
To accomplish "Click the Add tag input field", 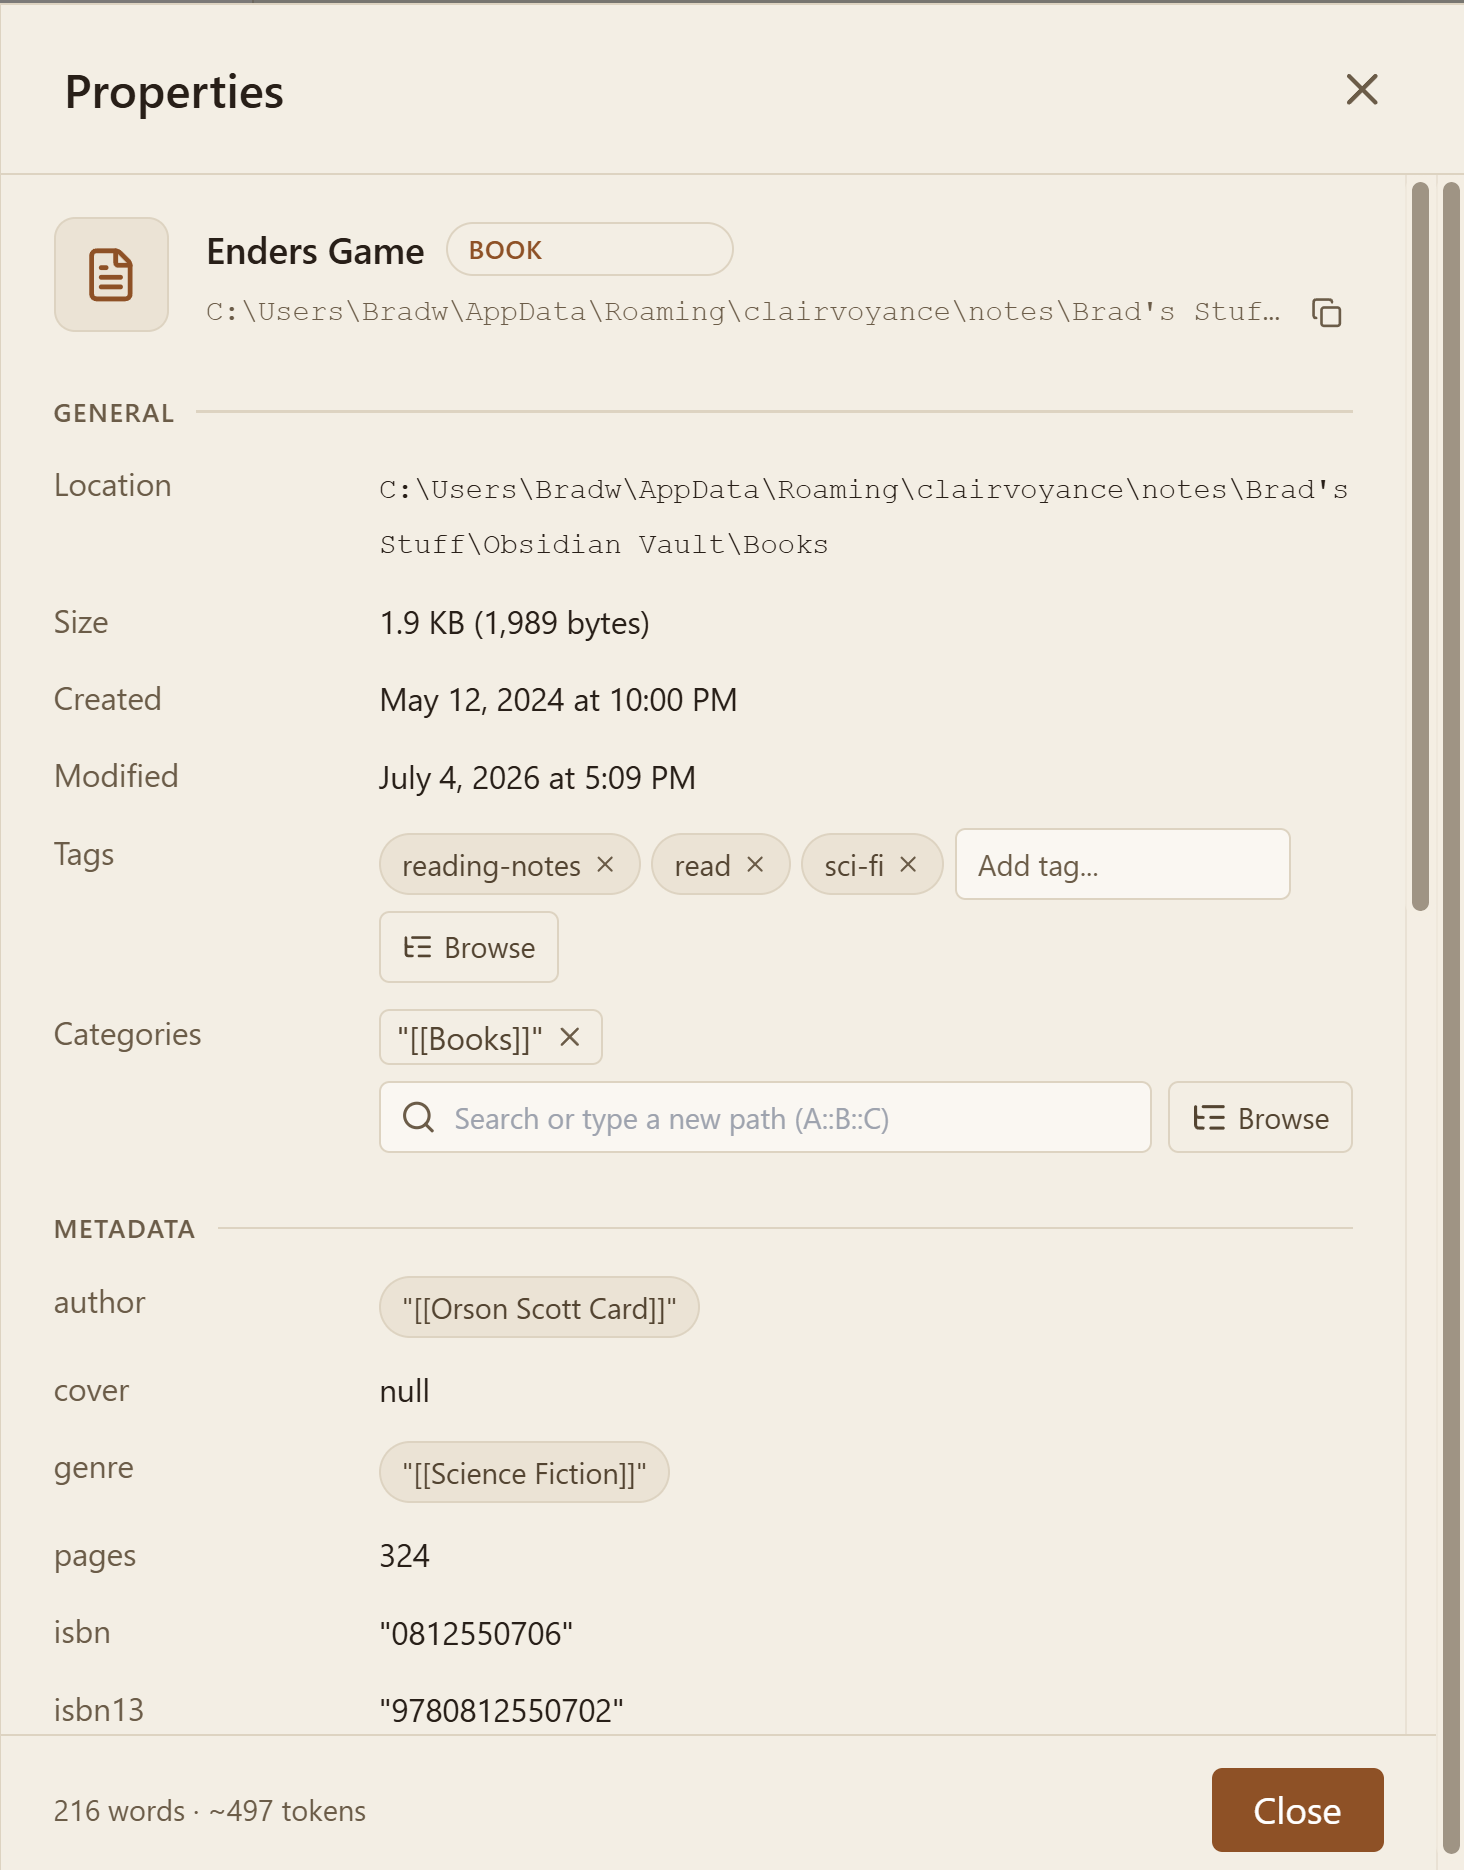I will pyautogui.click(x=1122, y=864).
